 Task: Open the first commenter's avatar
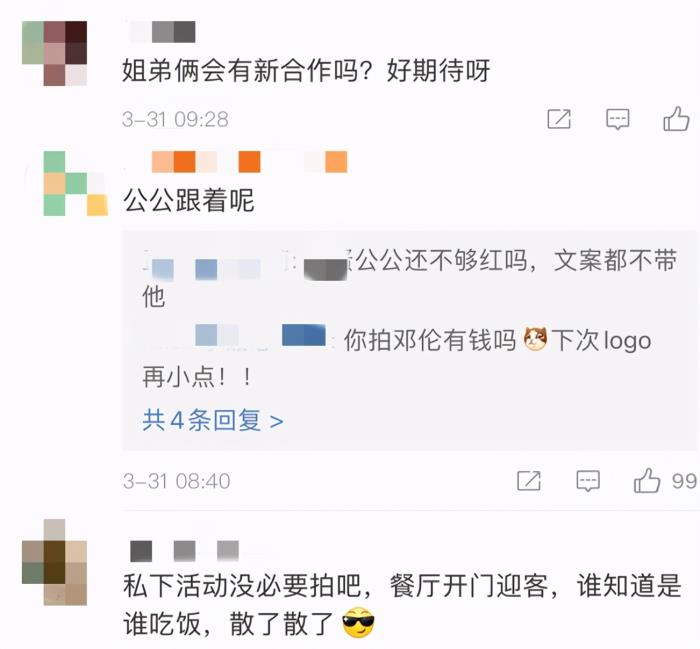54,53
